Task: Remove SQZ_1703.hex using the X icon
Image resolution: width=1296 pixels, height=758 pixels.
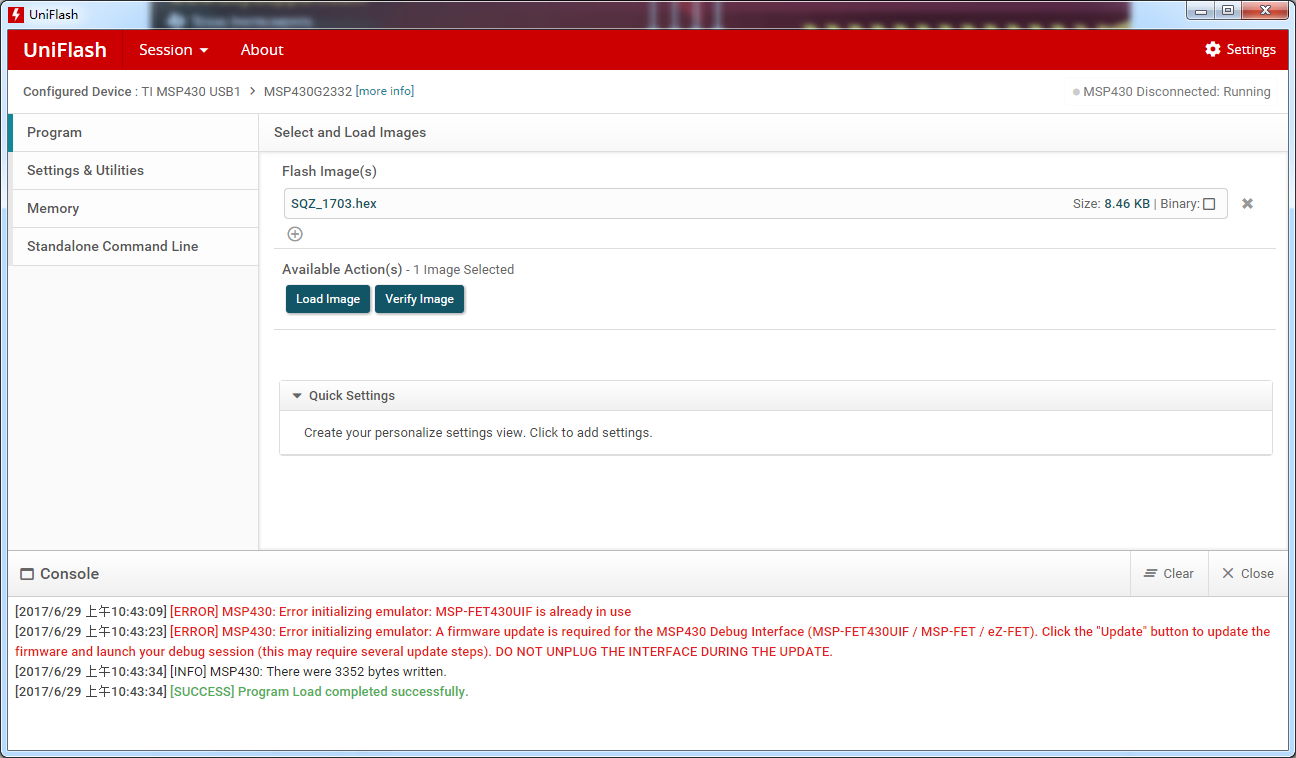Action: click(1247, 203)
